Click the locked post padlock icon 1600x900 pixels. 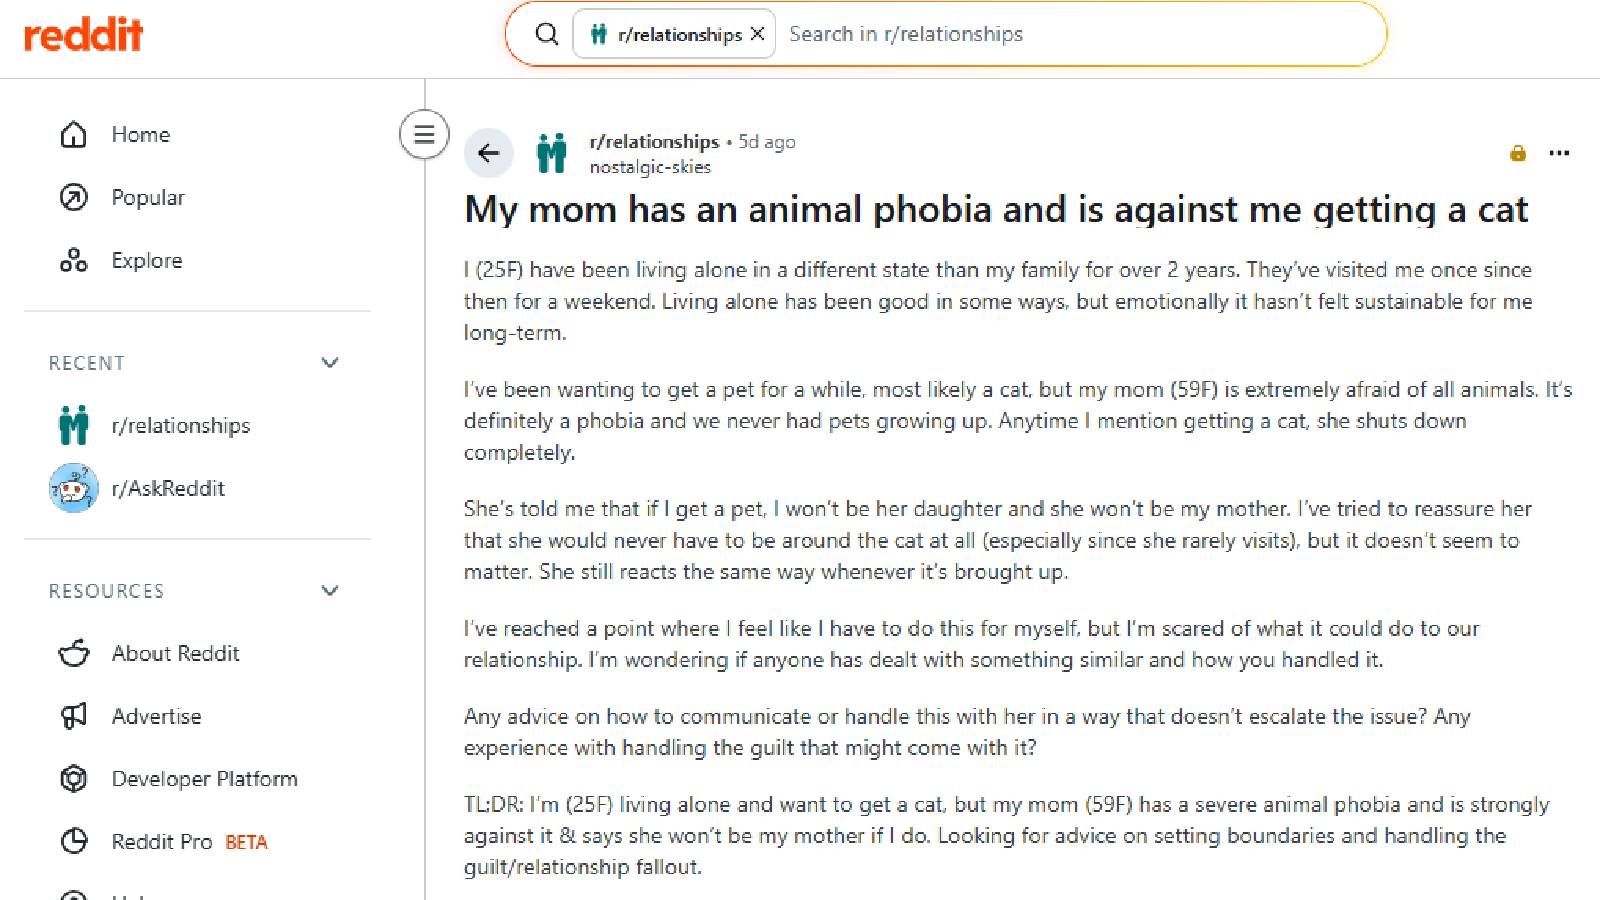(1518, 153)
